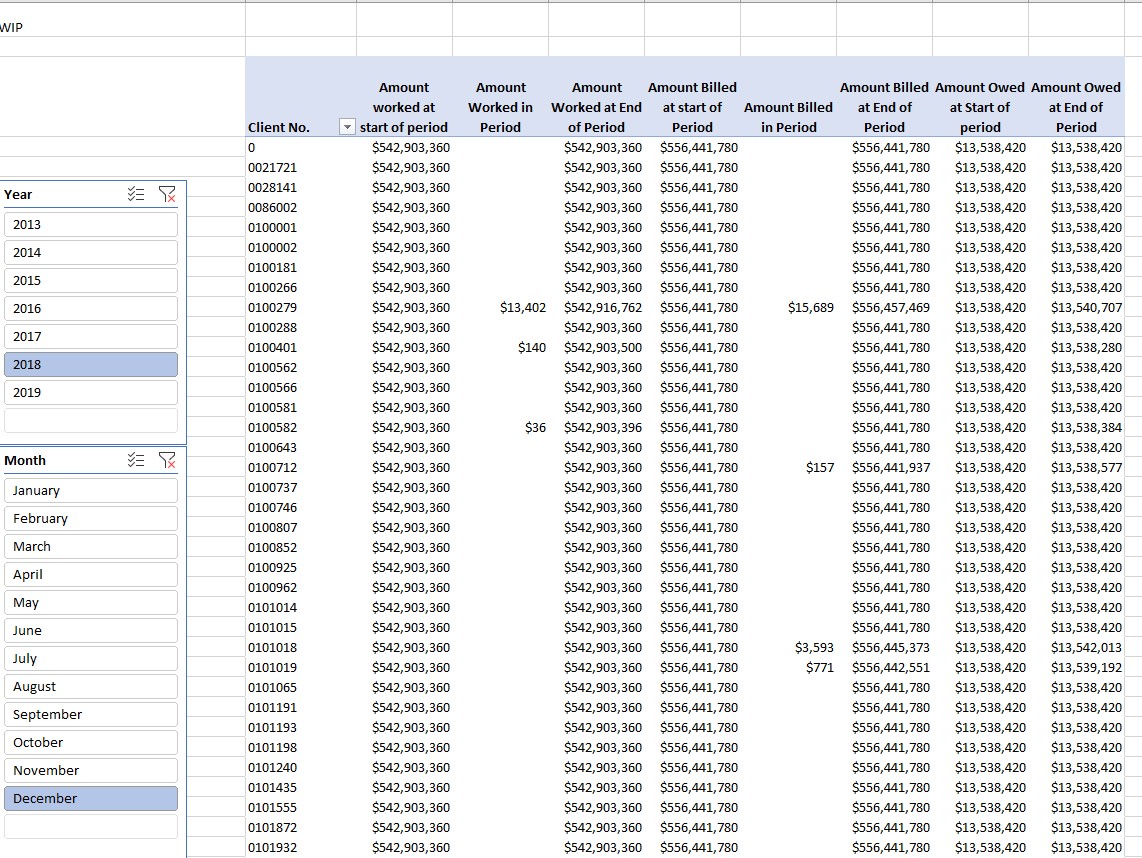
Task: Select 2019 in the Year slicer
Action: click(x=91, y=392)
